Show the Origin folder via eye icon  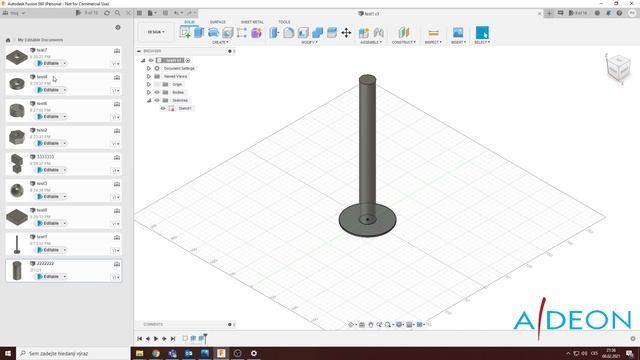[157, 84]
